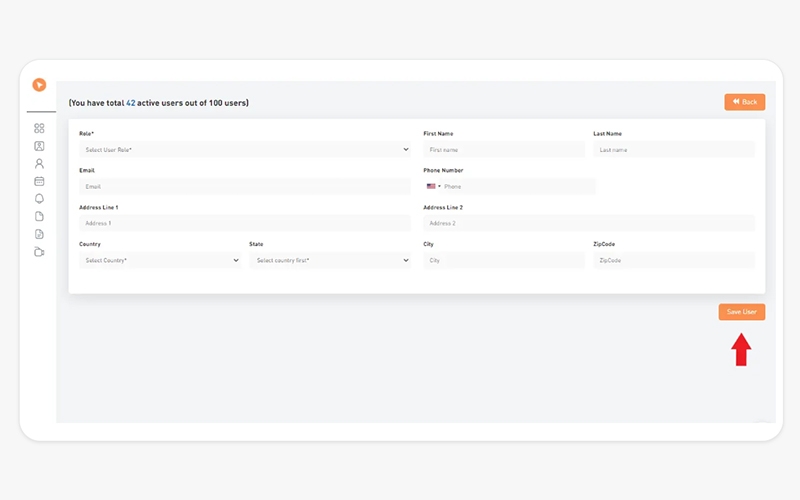
Task: Expand the Select User Role dropdown
Action: pos(245,149)
